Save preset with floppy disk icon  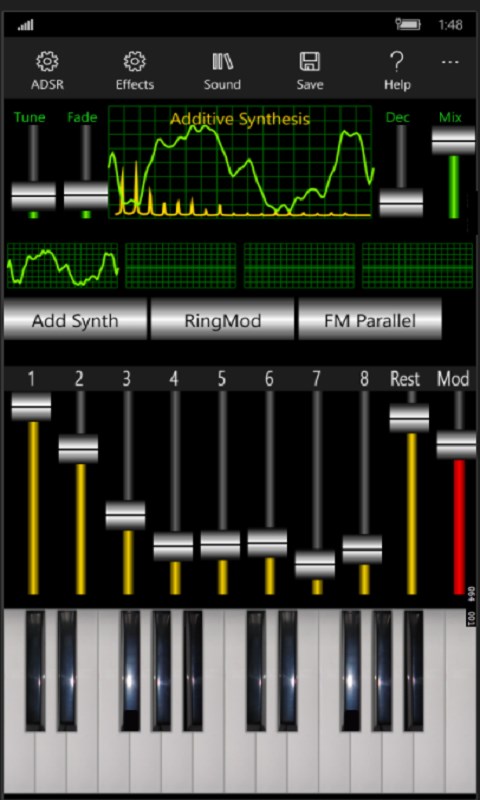pyautogui.click(x=310, y=62)
